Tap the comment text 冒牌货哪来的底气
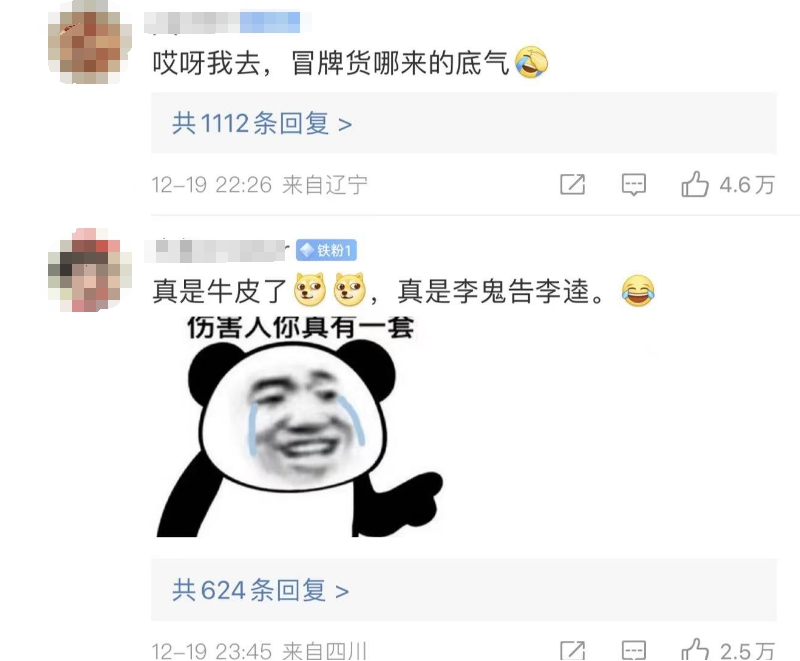800x661 pixels. coord(399,63)
